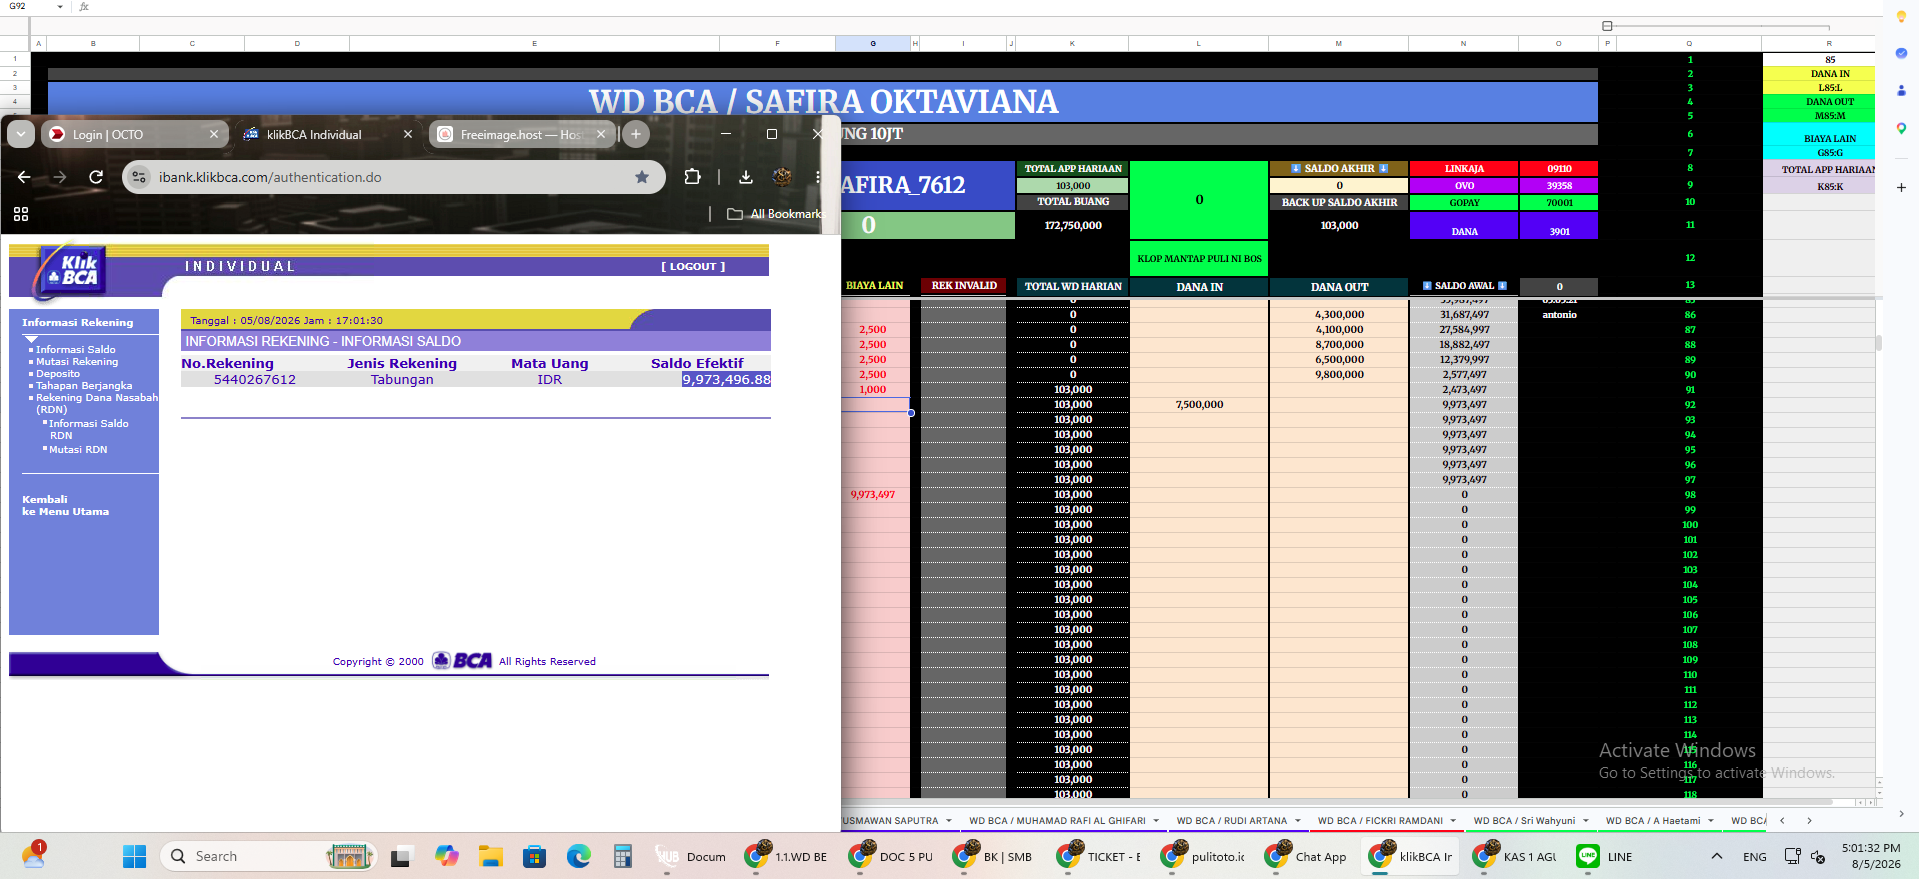The width and height of the screenshot is (1919, 879).
Task: Close the Freeimage.host tab
Action: tap(601, 134)
